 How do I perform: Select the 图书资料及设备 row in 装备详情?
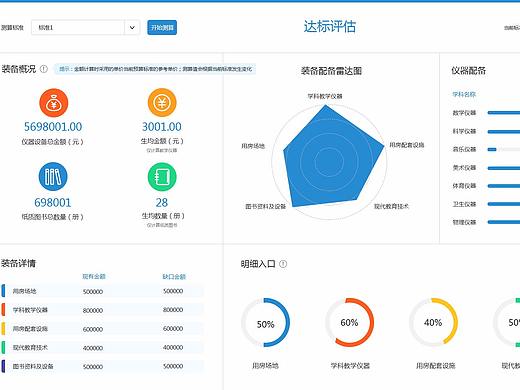[x=102, y=366]
